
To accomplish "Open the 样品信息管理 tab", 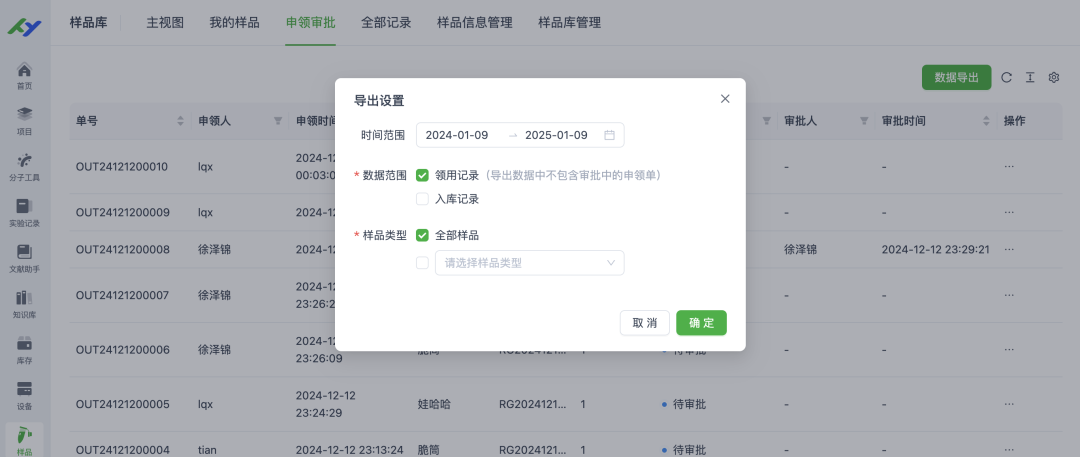I will [x=475, y=23].
